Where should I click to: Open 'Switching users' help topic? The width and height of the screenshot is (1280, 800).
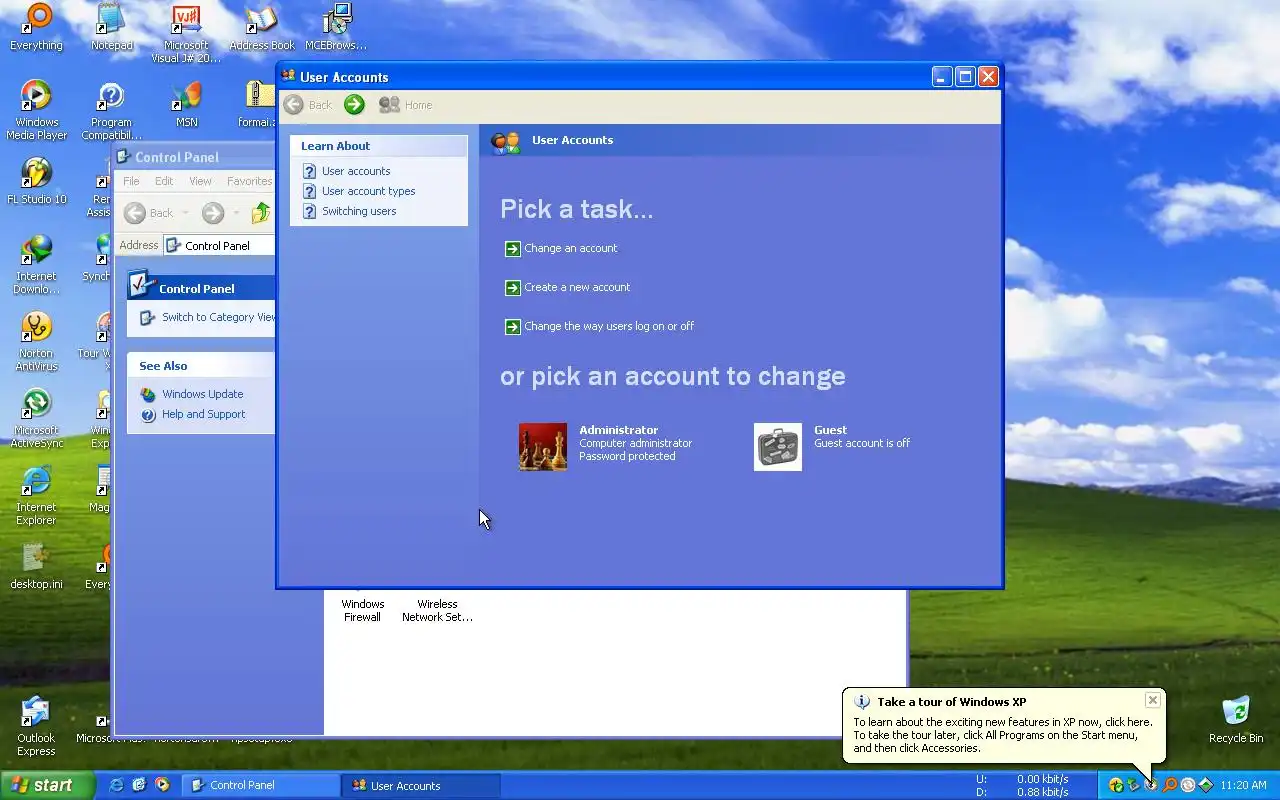coord(359,211)
